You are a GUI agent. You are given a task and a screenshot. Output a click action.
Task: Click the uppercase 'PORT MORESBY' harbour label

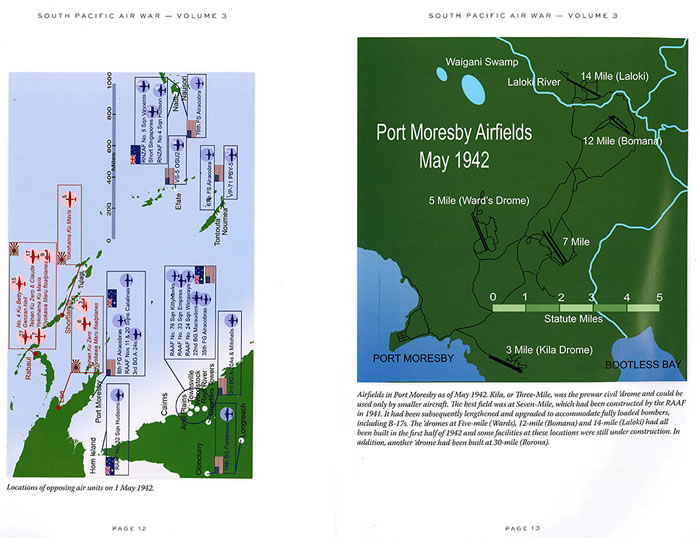[413, 358]
